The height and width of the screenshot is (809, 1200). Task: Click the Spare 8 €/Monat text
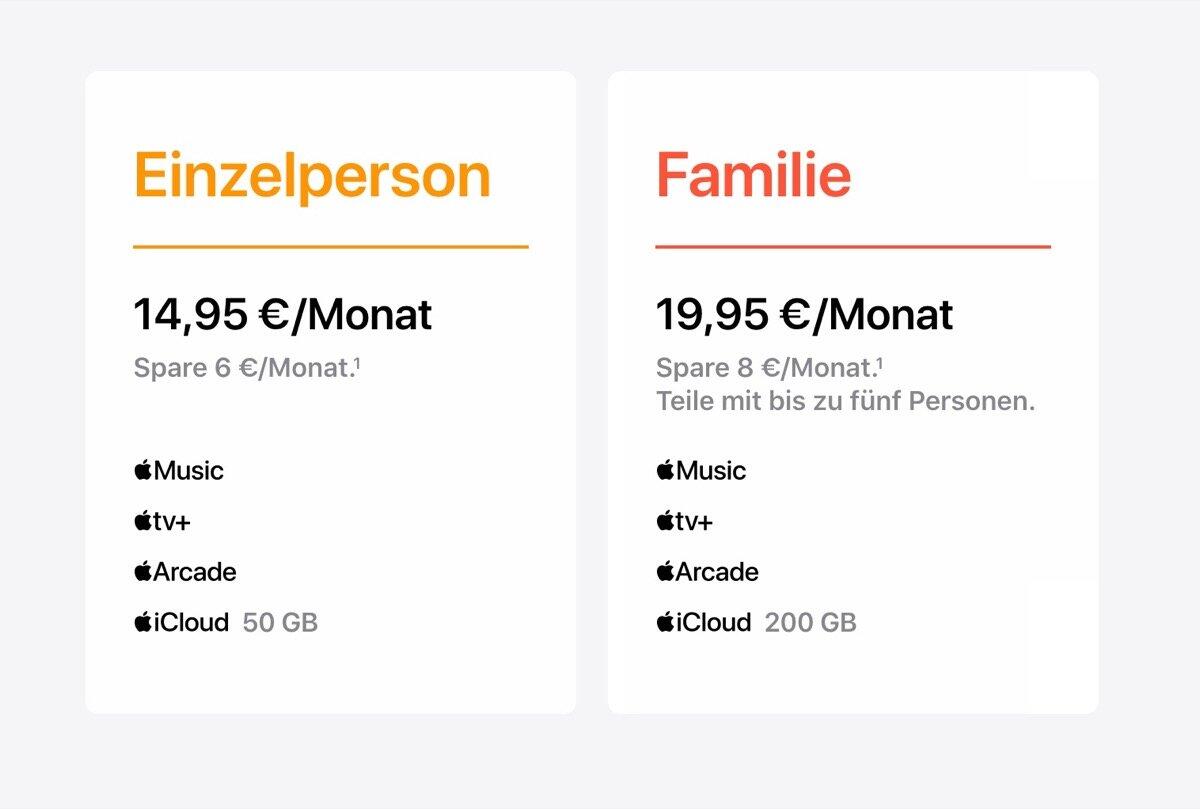click(x=765, y=368)
